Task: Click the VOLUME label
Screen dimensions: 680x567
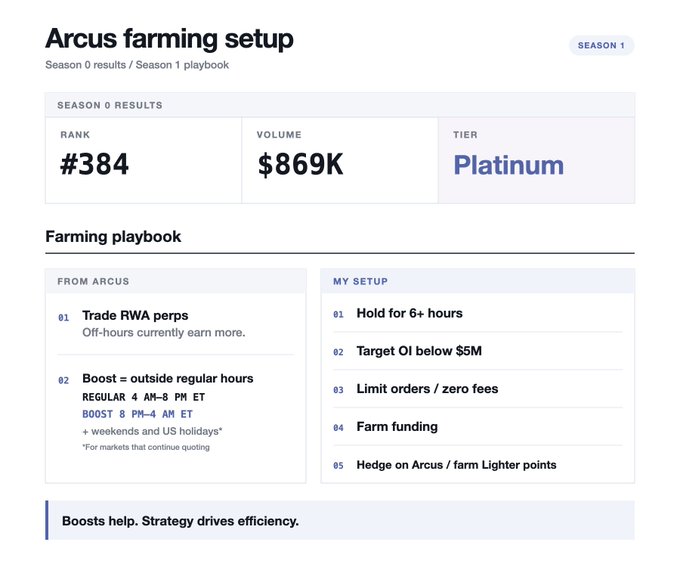Action: click(279, 135)
